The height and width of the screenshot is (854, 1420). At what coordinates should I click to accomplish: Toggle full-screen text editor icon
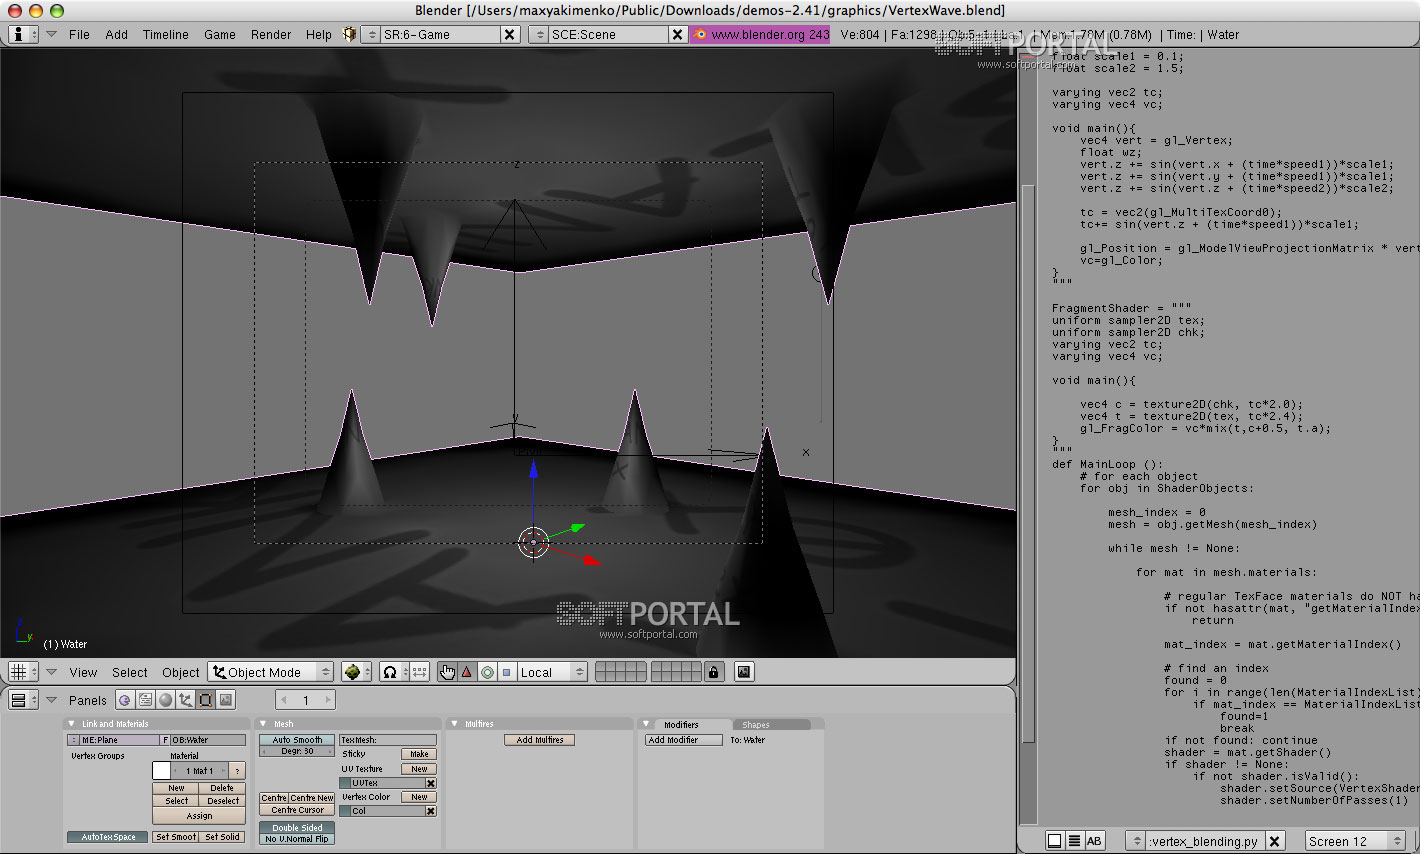[x=1054, y=841]
